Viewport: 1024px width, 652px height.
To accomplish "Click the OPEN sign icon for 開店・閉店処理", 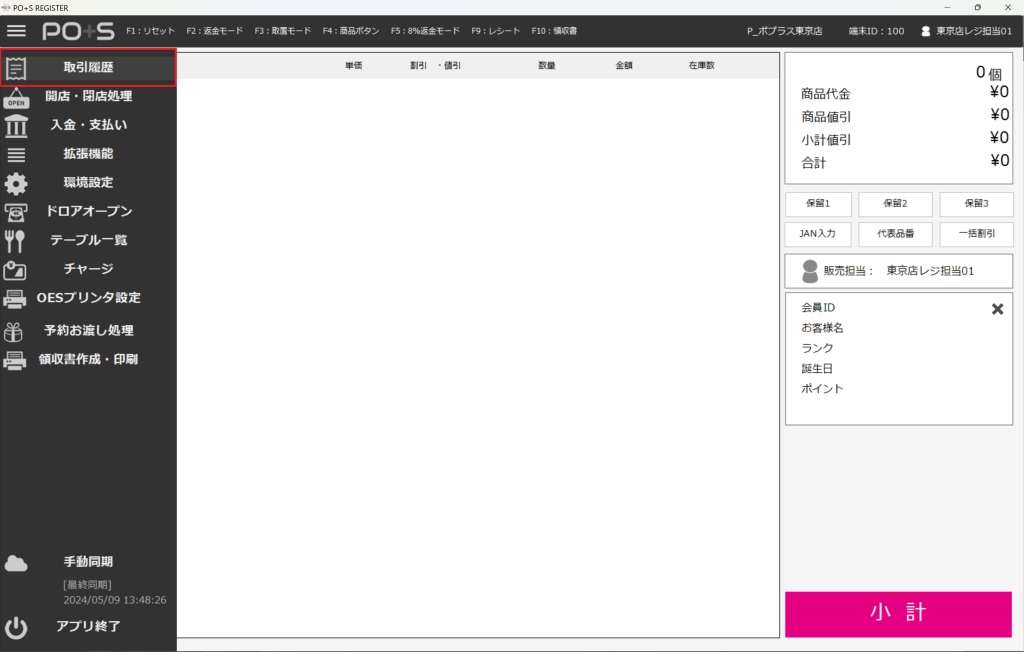I will click(16, 97).
